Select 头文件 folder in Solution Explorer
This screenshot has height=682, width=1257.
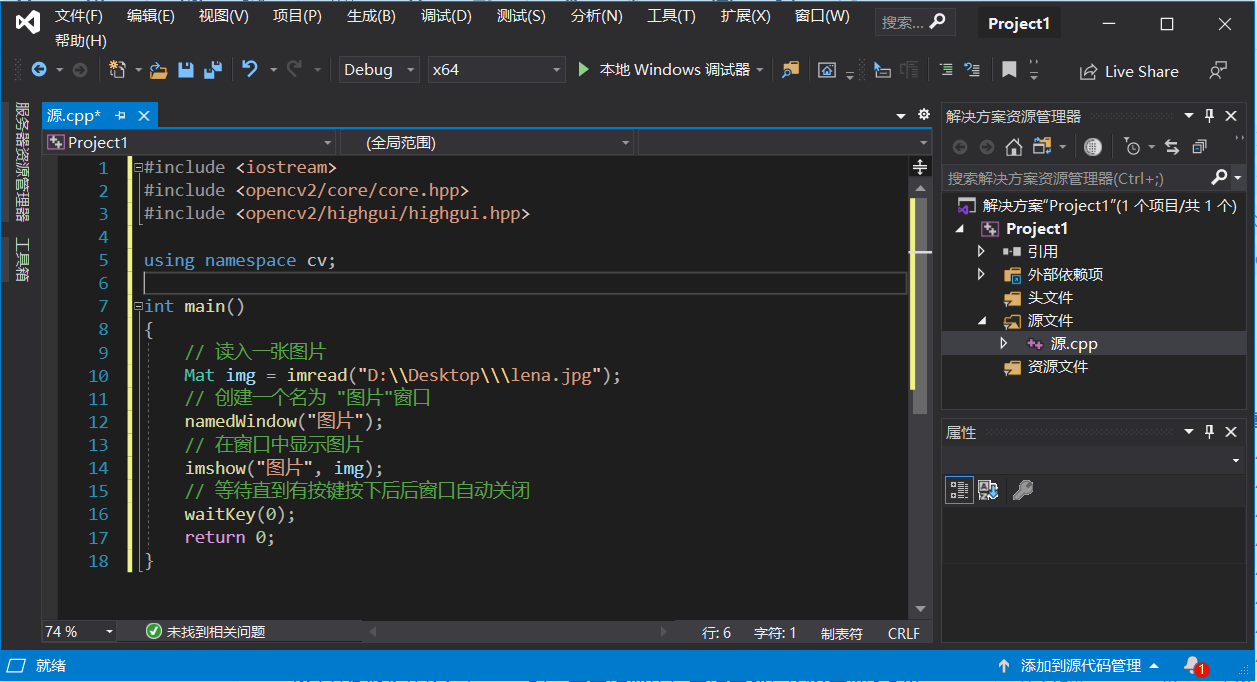(x=1051, y=298)
